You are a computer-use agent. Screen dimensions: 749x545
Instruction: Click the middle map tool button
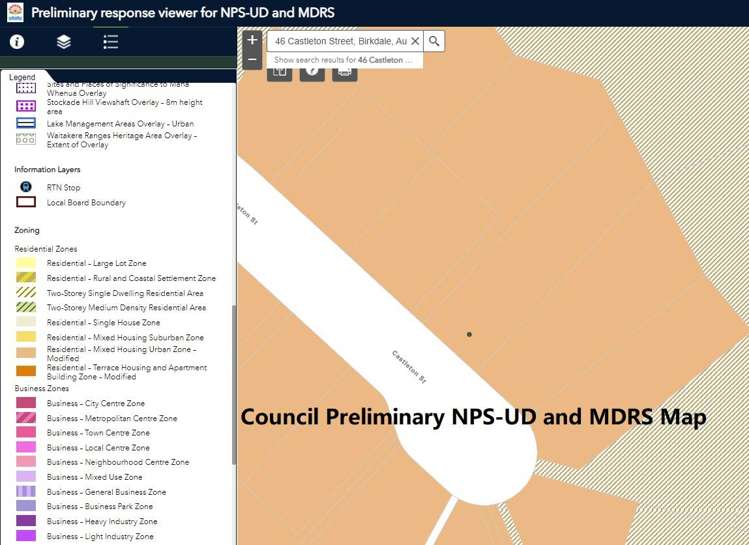[x=312, y=71]
